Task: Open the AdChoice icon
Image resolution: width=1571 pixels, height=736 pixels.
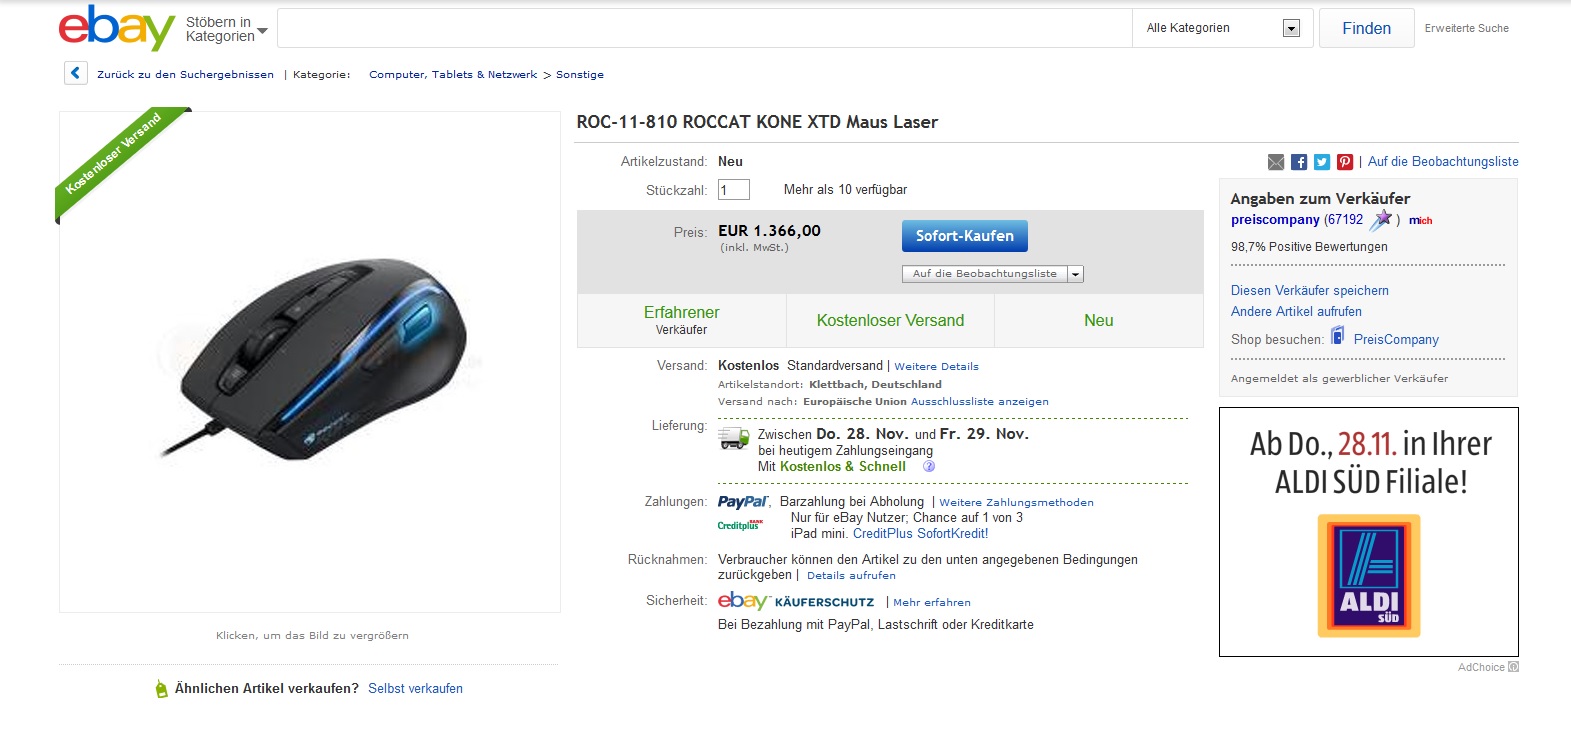Action: click(1513, 667)
